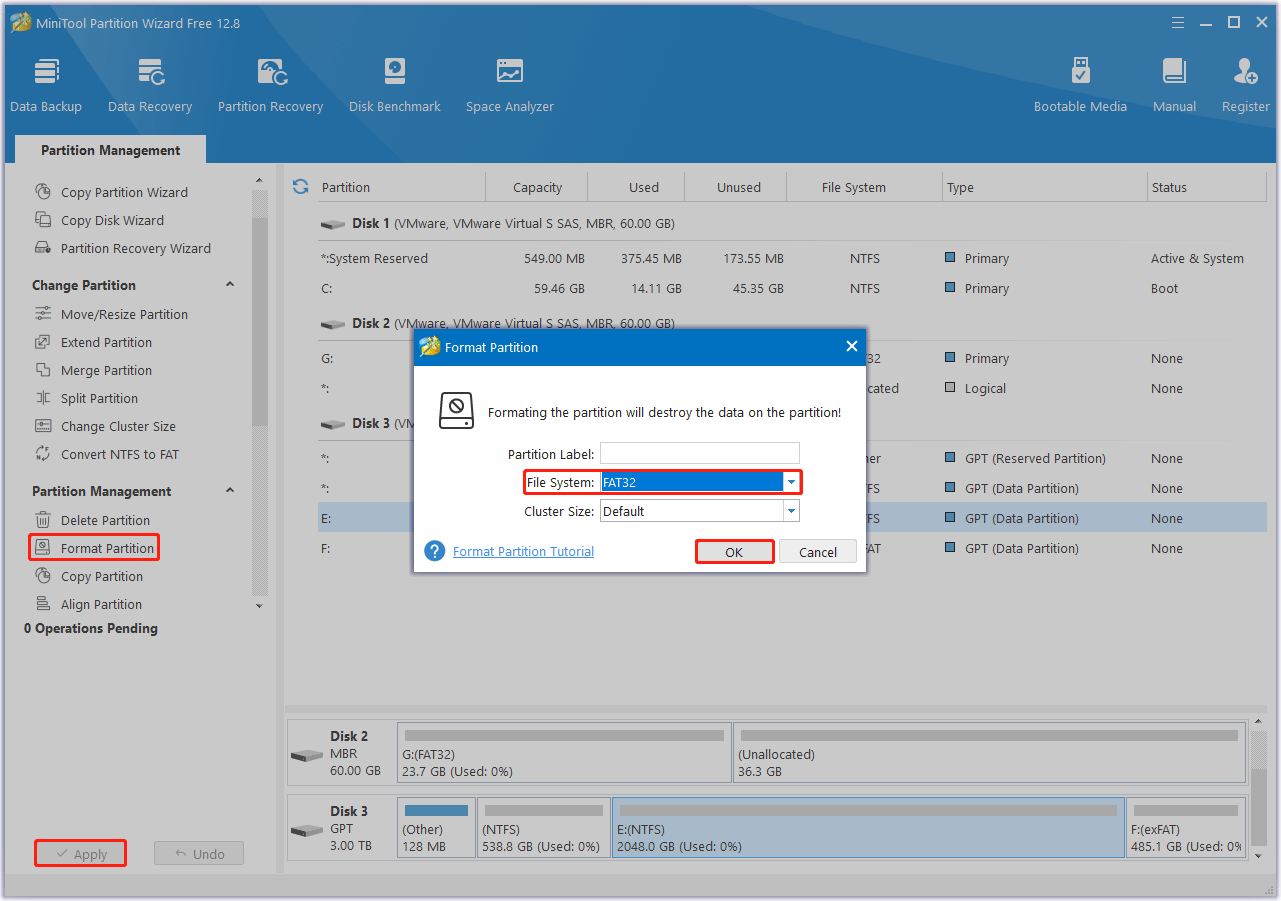1281x901 pixels.
Task: Select the Disk 1 header row
Action: click(x=792, y=224)
